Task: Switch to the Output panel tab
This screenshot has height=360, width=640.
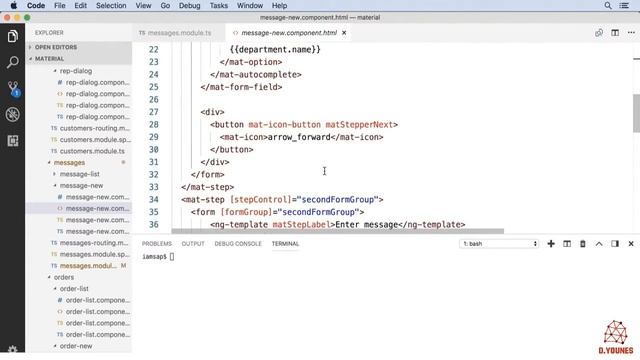Action: (193, 244)
